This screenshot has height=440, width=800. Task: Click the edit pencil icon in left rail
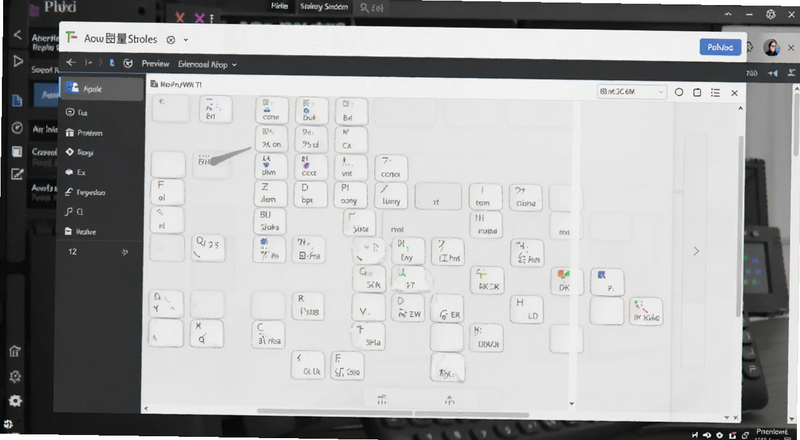point(17,174)
